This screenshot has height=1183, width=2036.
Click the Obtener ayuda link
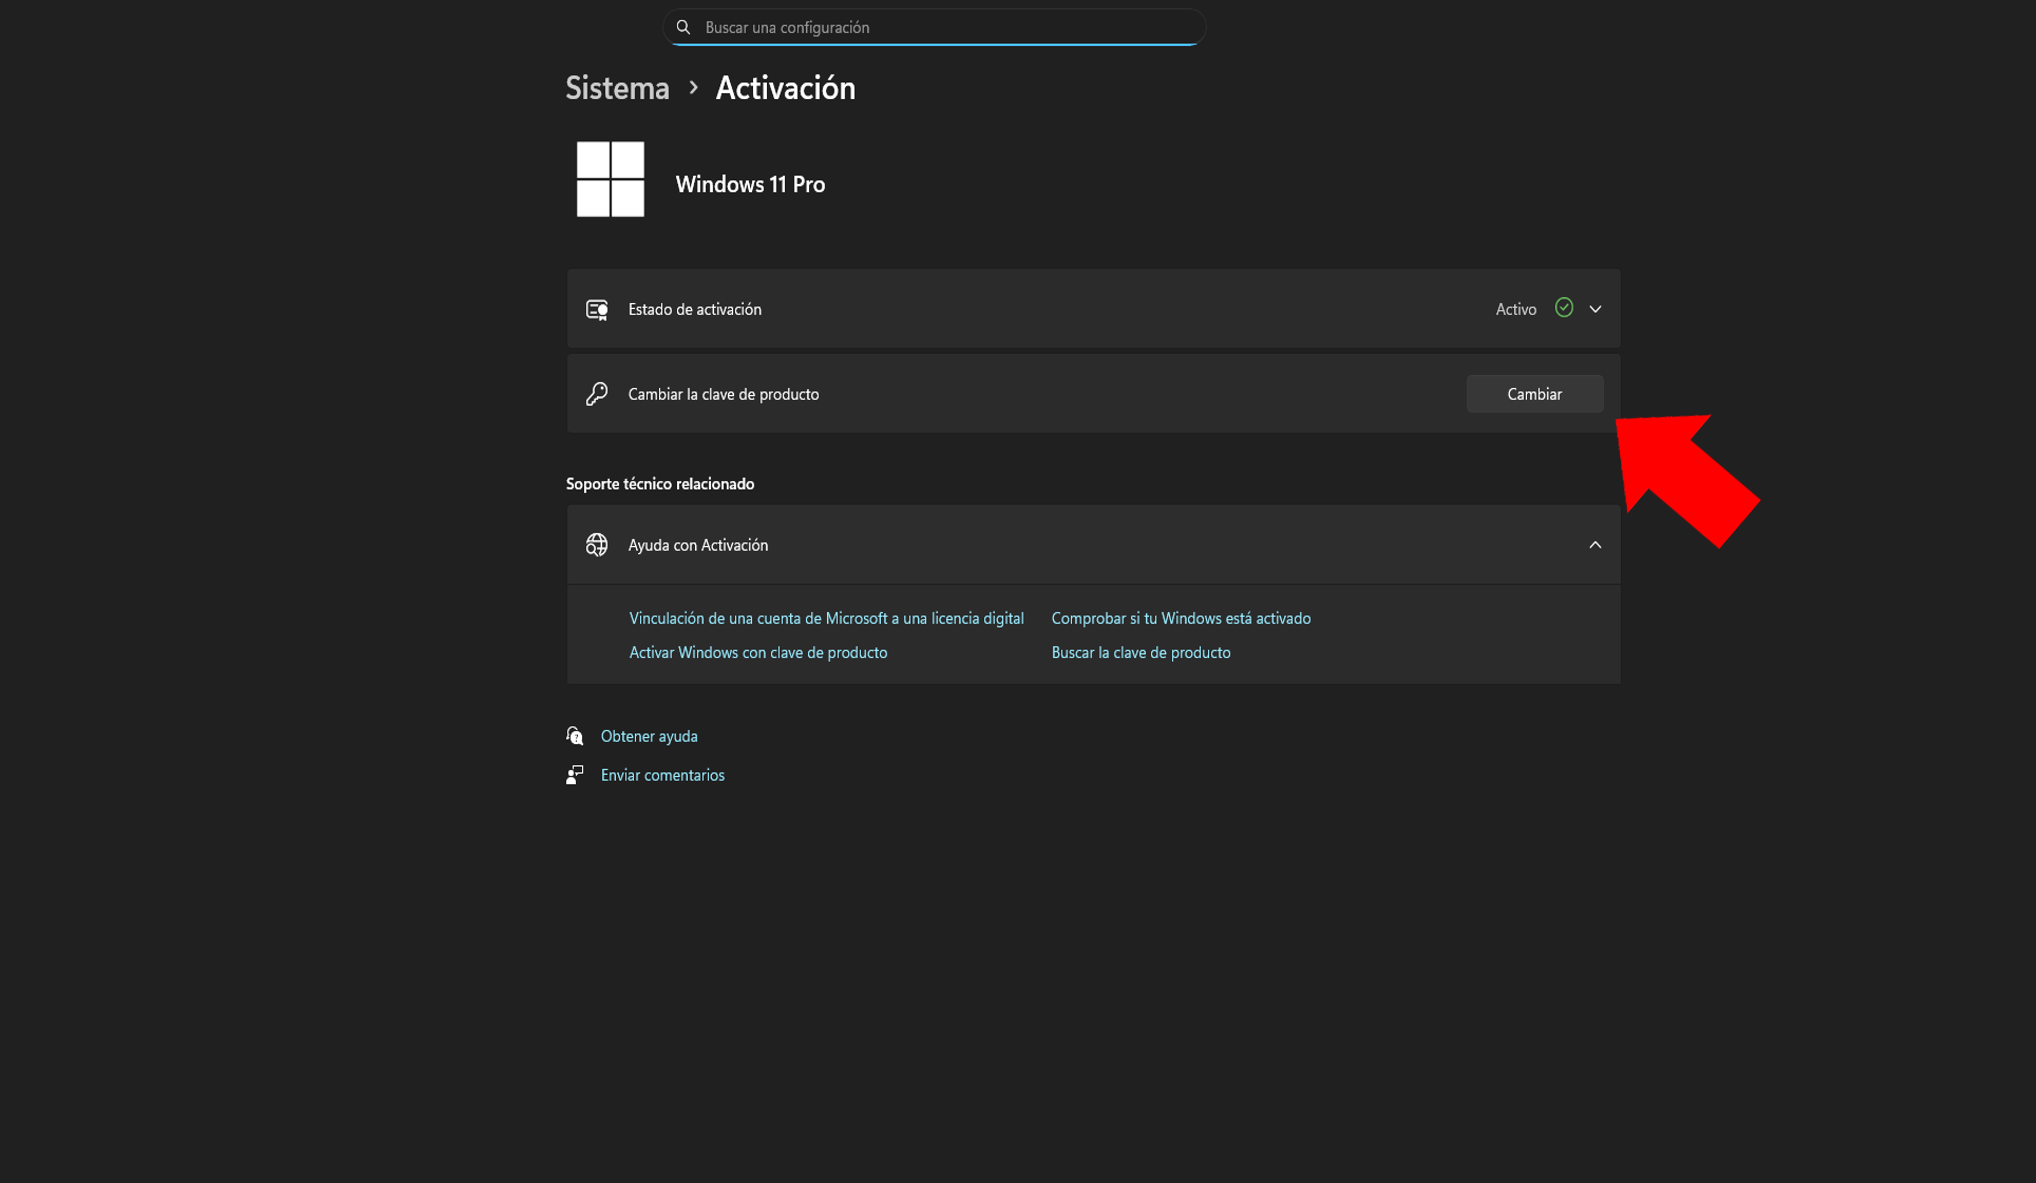pyautogui.click(x=649, y=736)
